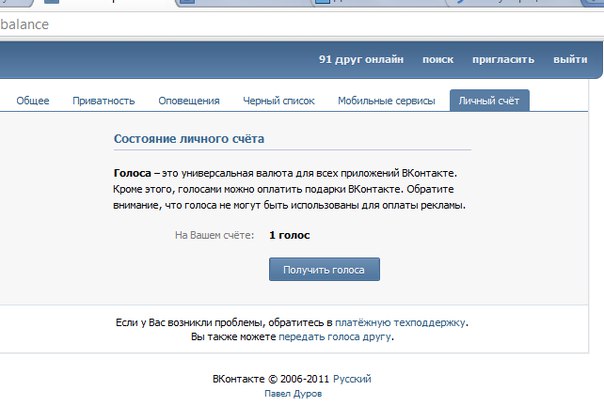Click поиск in the header

point(438,60)
